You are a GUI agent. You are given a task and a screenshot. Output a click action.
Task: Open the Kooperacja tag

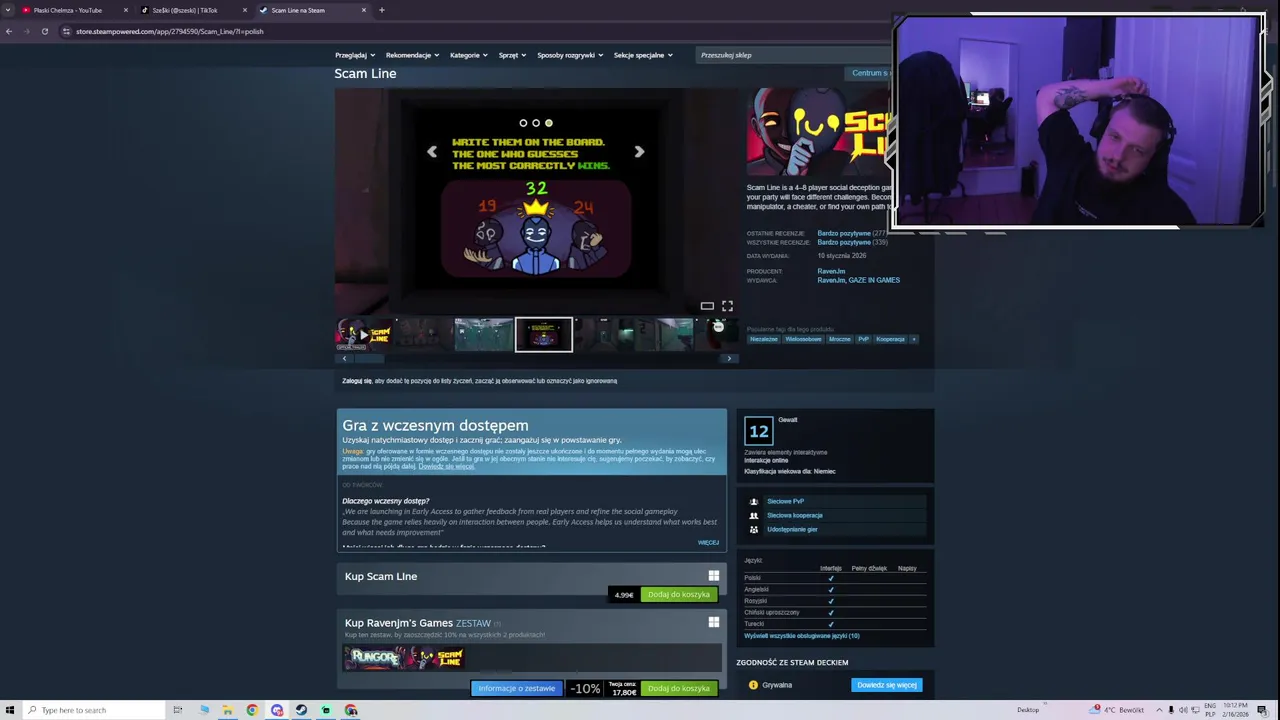tap(890, 339)
